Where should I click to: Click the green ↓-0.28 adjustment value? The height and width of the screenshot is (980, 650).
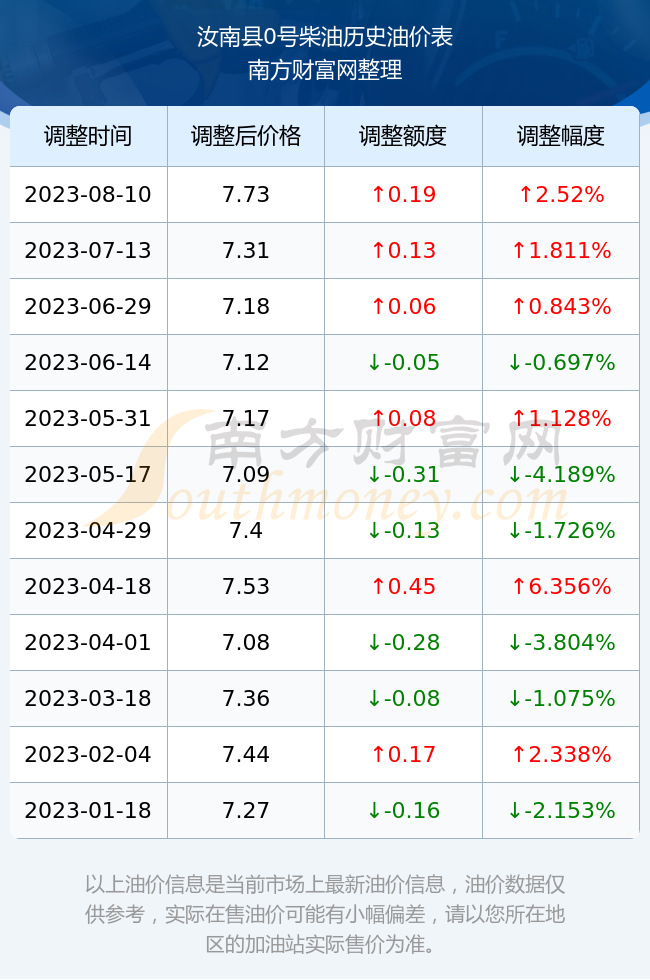(403, 642)
